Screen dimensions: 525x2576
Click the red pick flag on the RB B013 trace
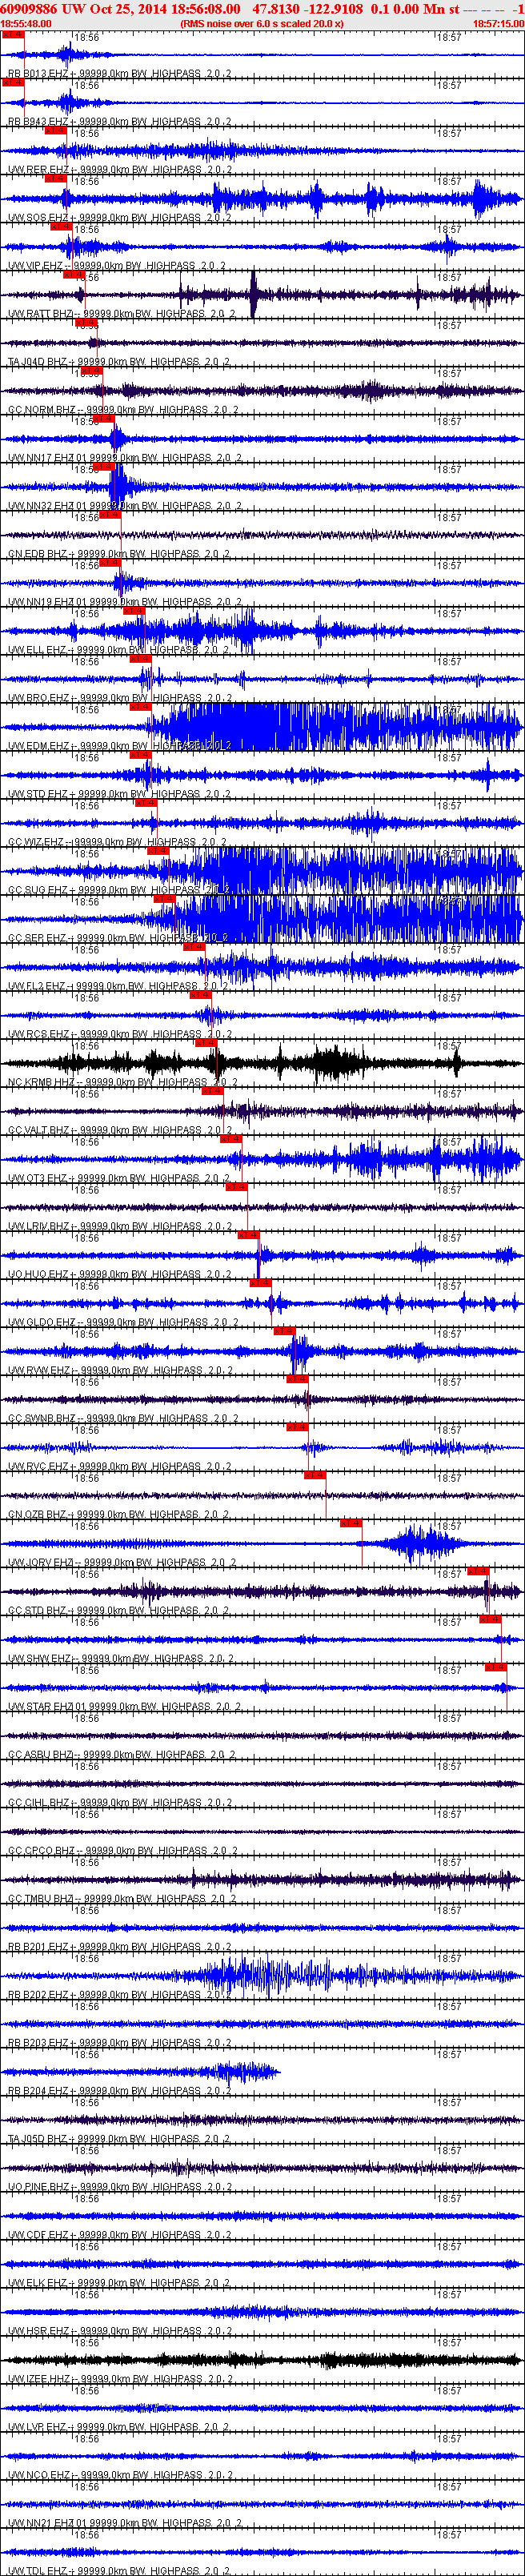click(x=12, y=34)
